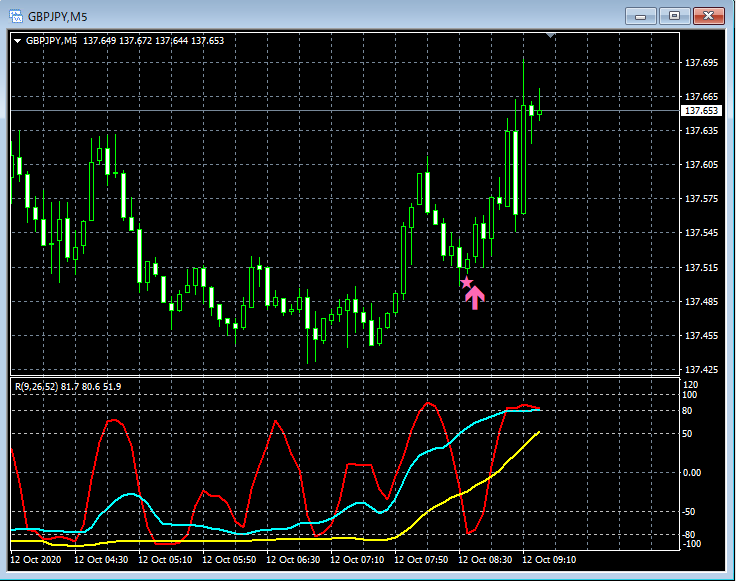Click the 12 Oct 05:10 time label
This screenshot has width=737, height=581.
point(165,560)
